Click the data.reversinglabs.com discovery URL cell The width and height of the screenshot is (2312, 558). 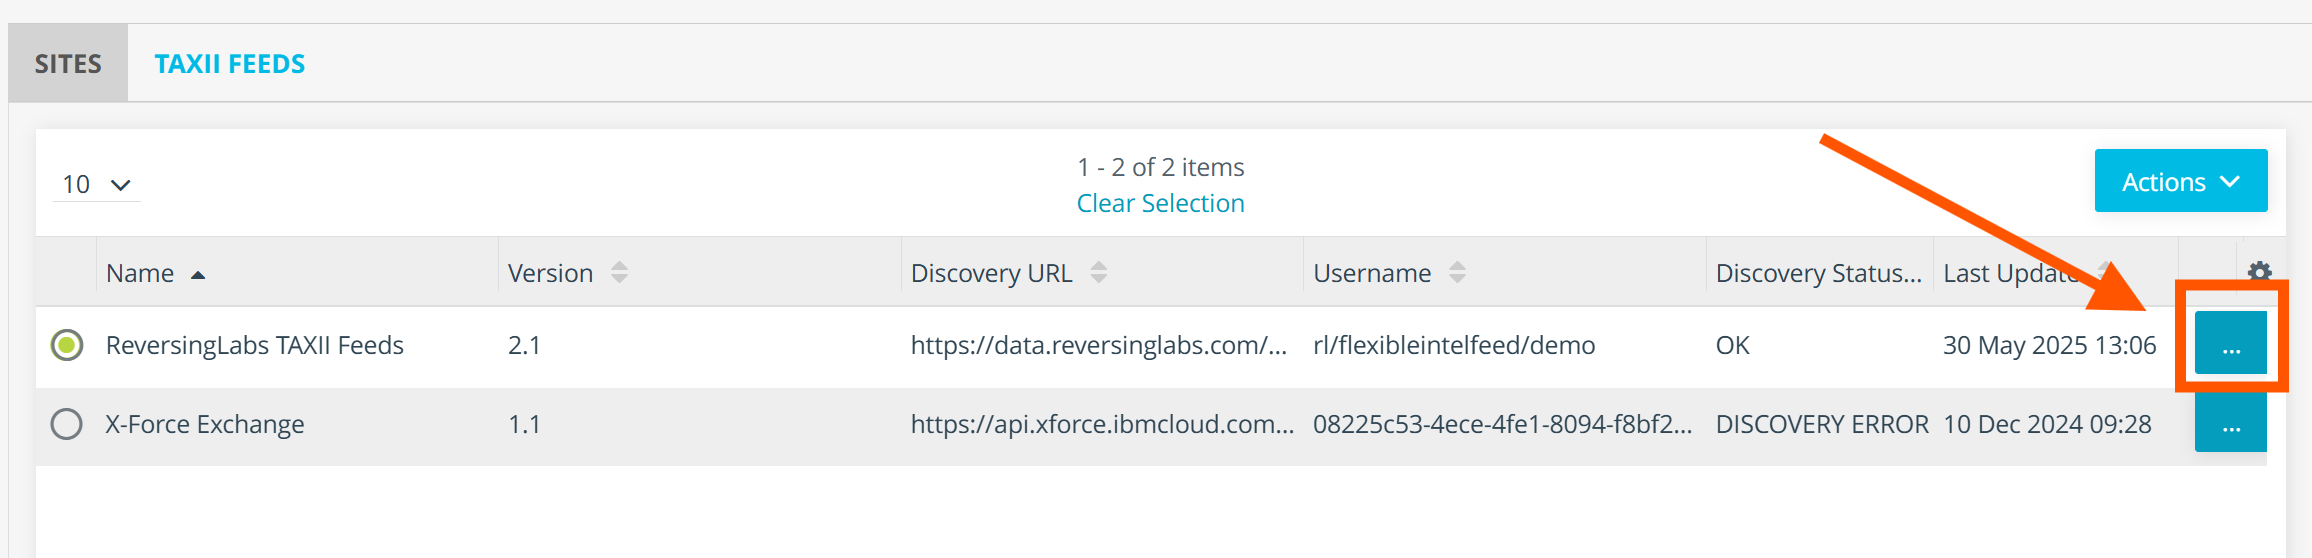click(1099, 345)
